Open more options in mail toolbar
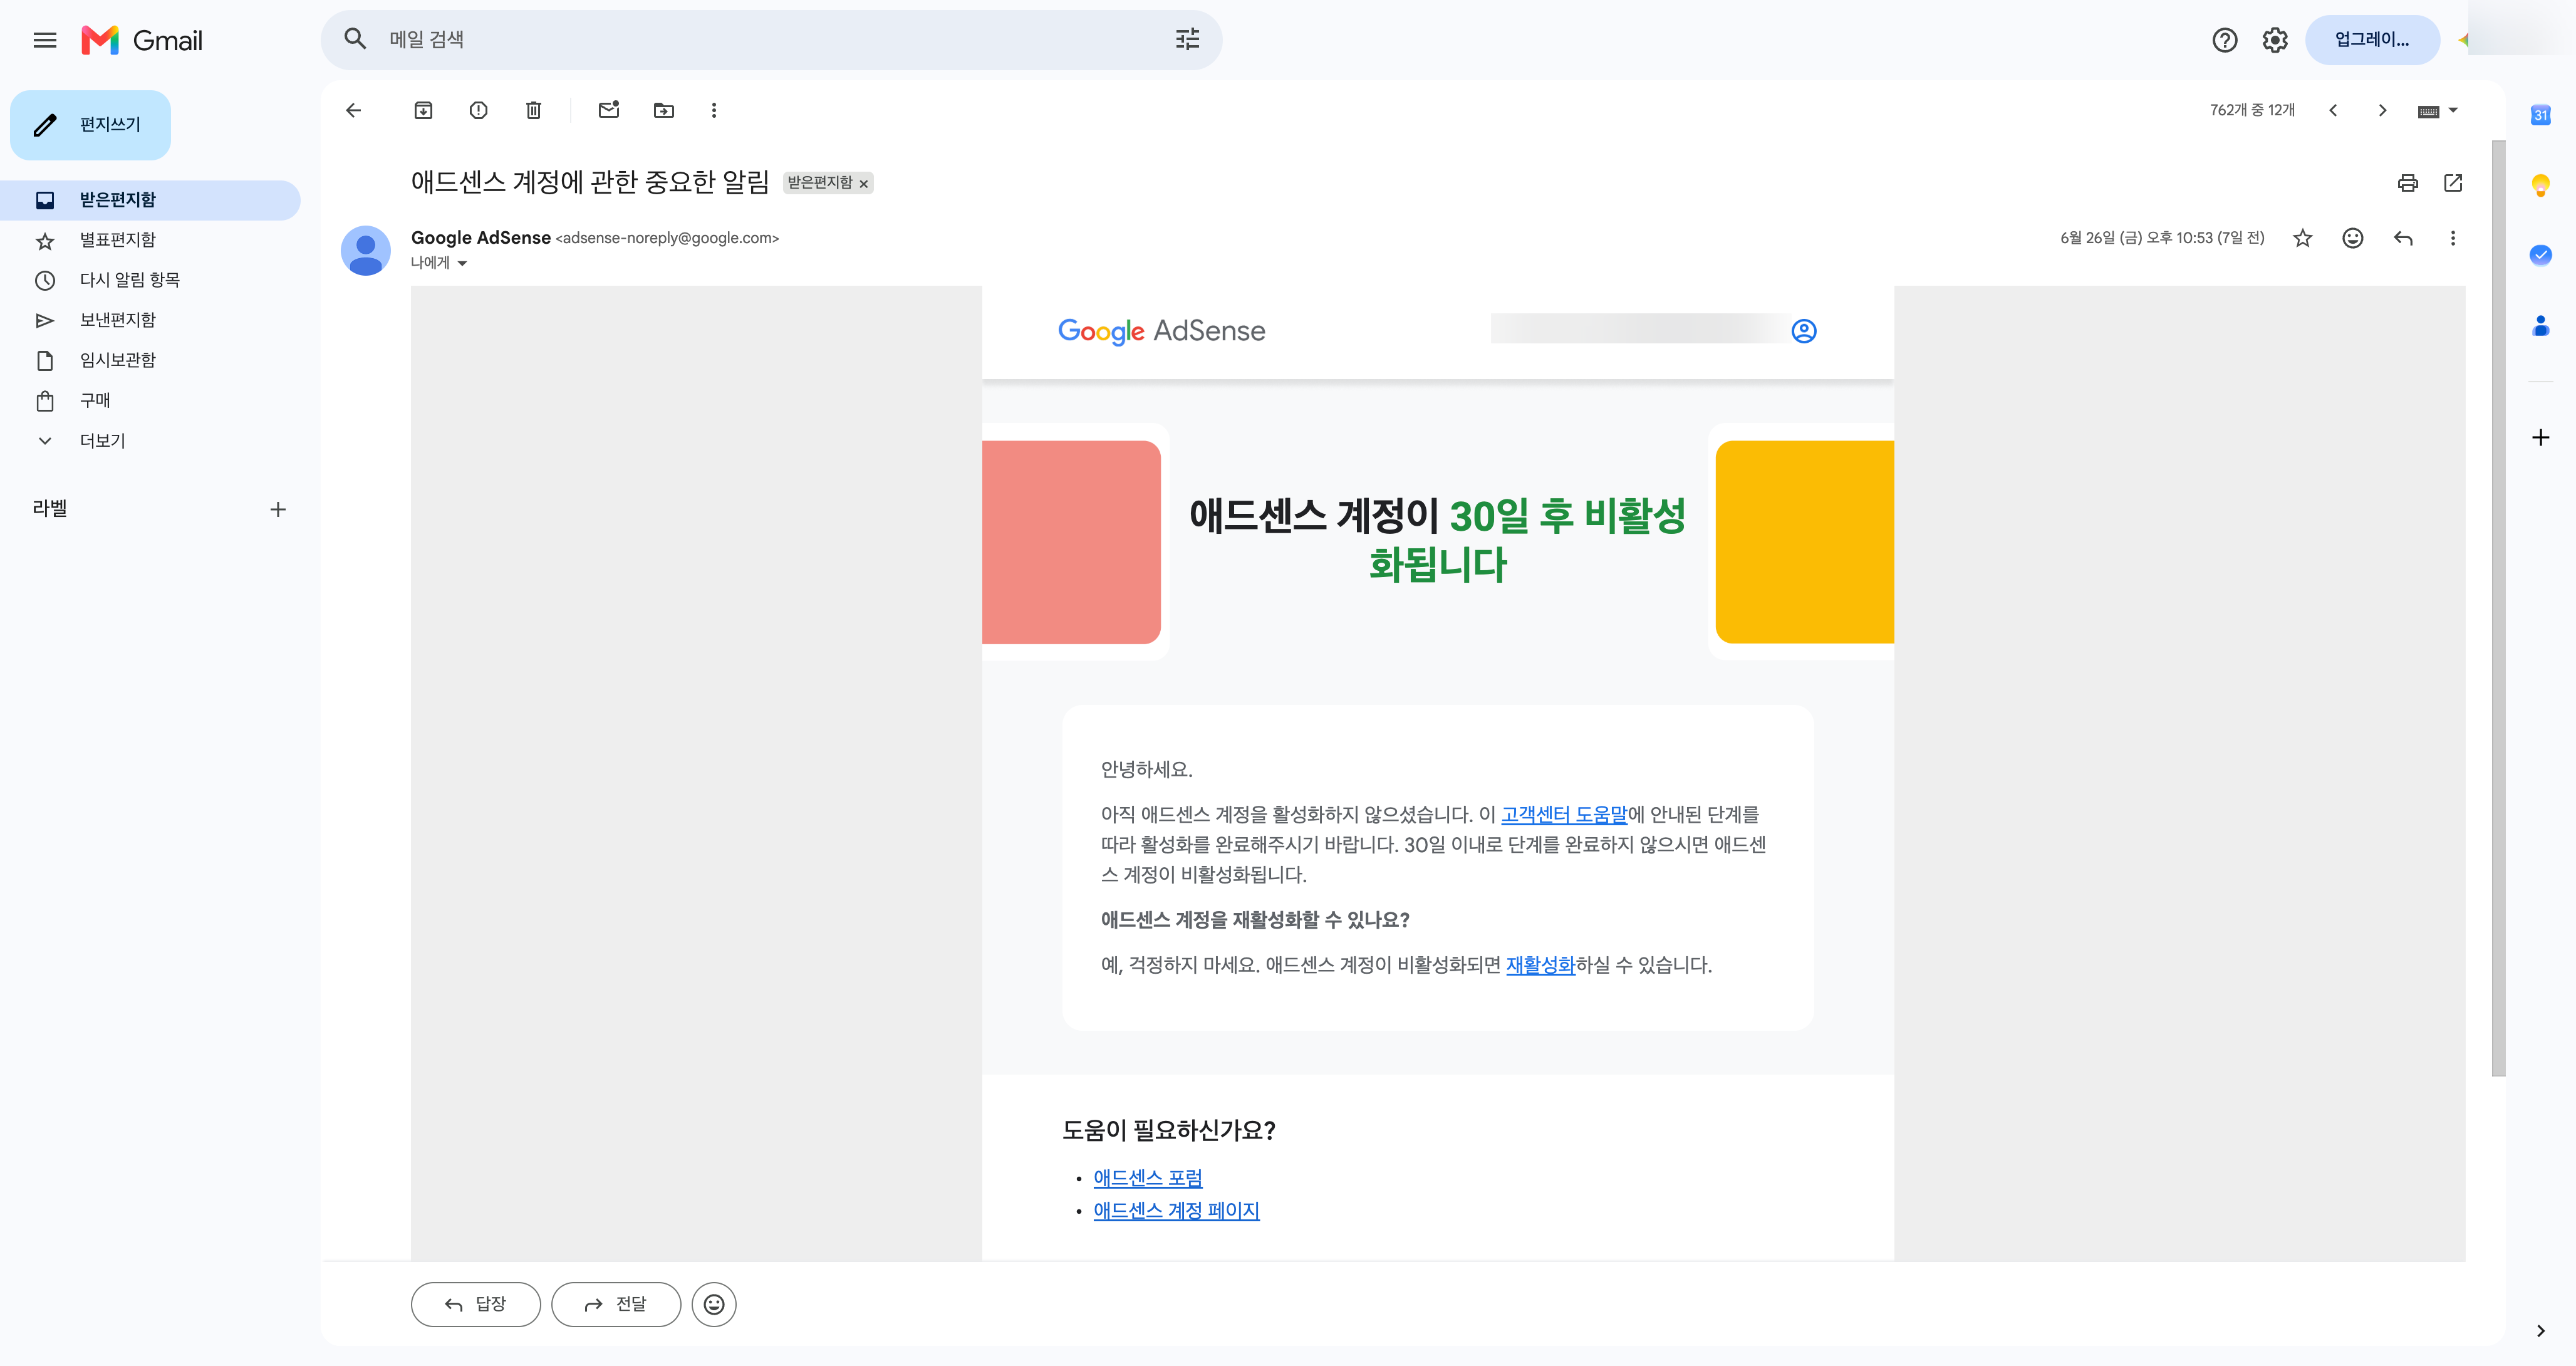Image resolution: width=2576 pixels, height=1366 pixels. coord(714,110)
